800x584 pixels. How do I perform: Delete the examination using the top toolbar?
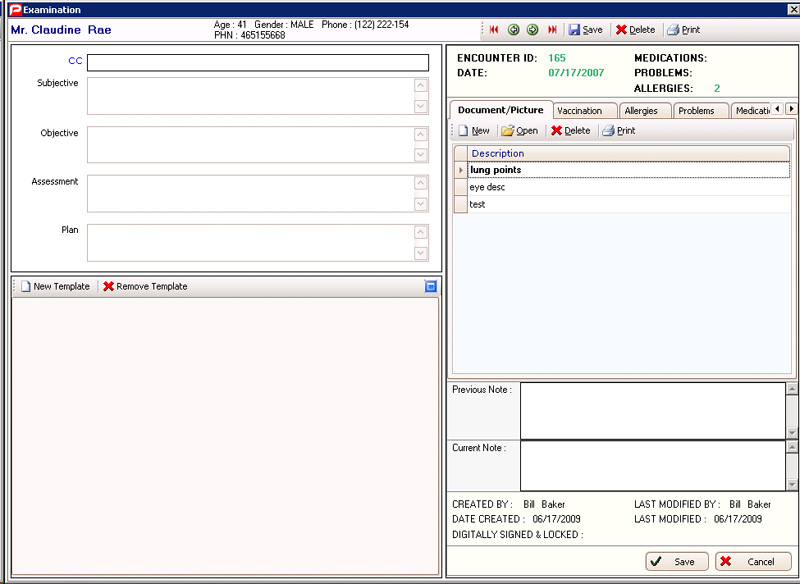(x=635, y=30)
